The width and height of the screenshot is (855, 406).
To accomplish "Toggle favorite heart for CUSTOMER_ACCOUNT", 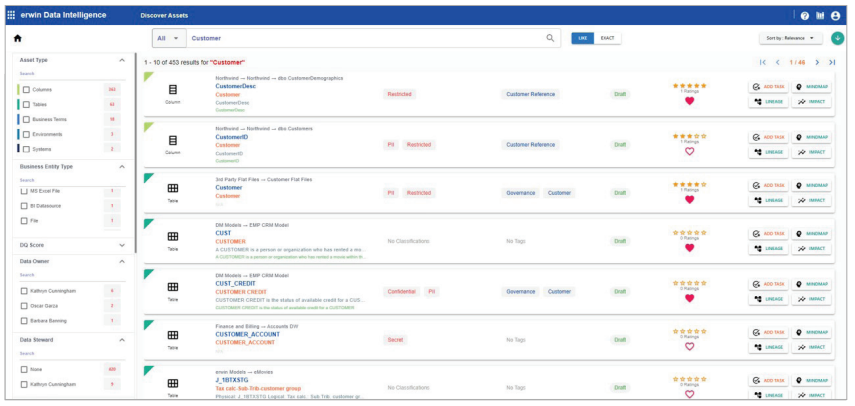I will pos(689,346).
